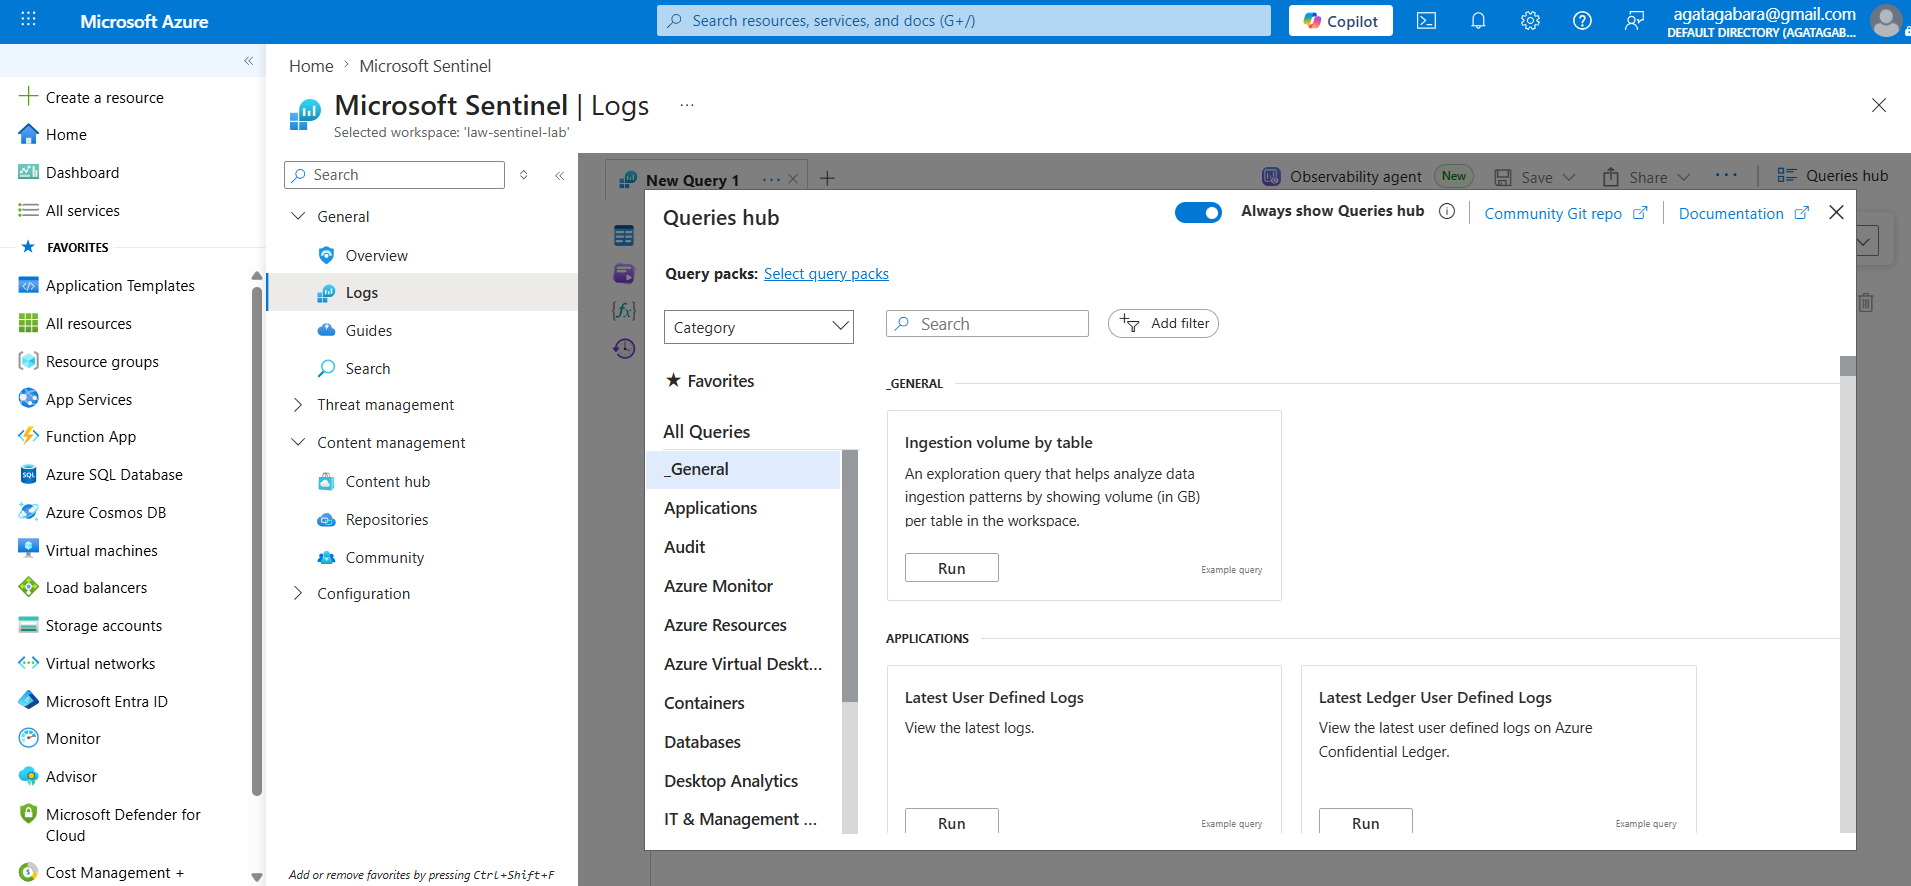Open the notifications bell
Viewport: 1911px width, 886px height.
pyautogui.click(x=1478, y=21)
